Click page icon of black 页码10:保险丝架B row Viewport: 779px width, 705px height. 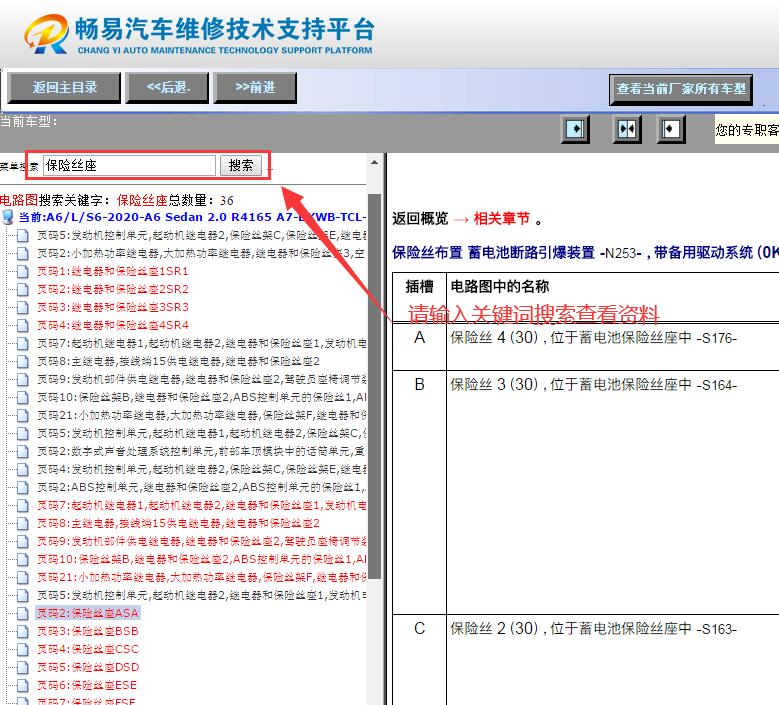[22, 397]
